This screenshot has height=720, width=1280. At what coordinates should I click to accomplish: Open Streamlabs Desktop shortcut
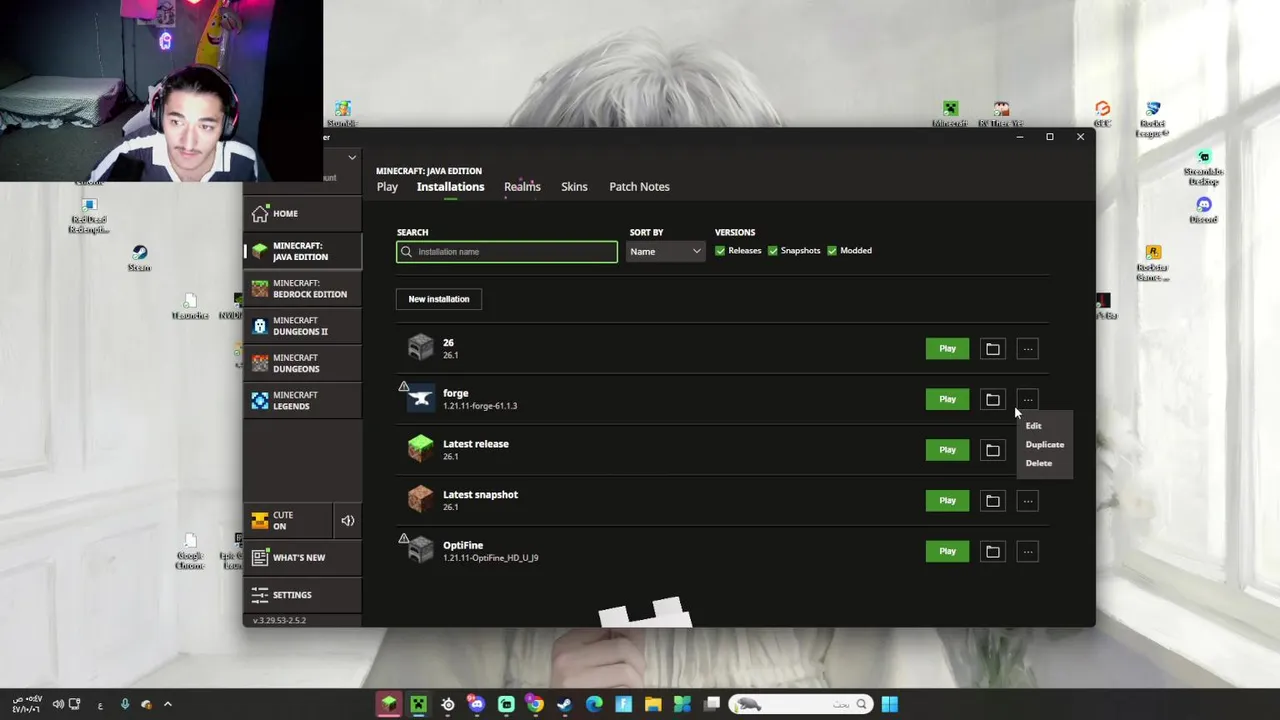pyautogui.click(x=1203, y=167)
